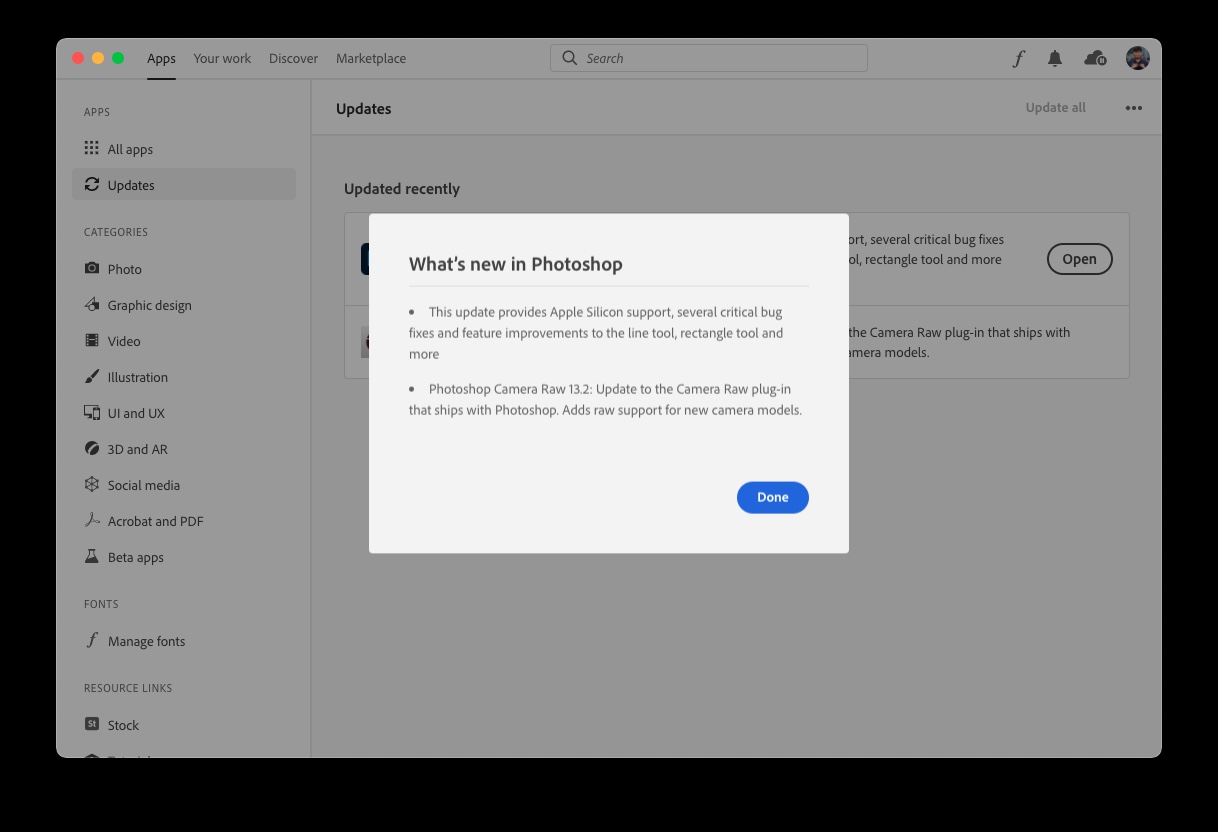1218x832 pixels.
Task: Open the Marketplace tab
Action: [x=371, y=59]
